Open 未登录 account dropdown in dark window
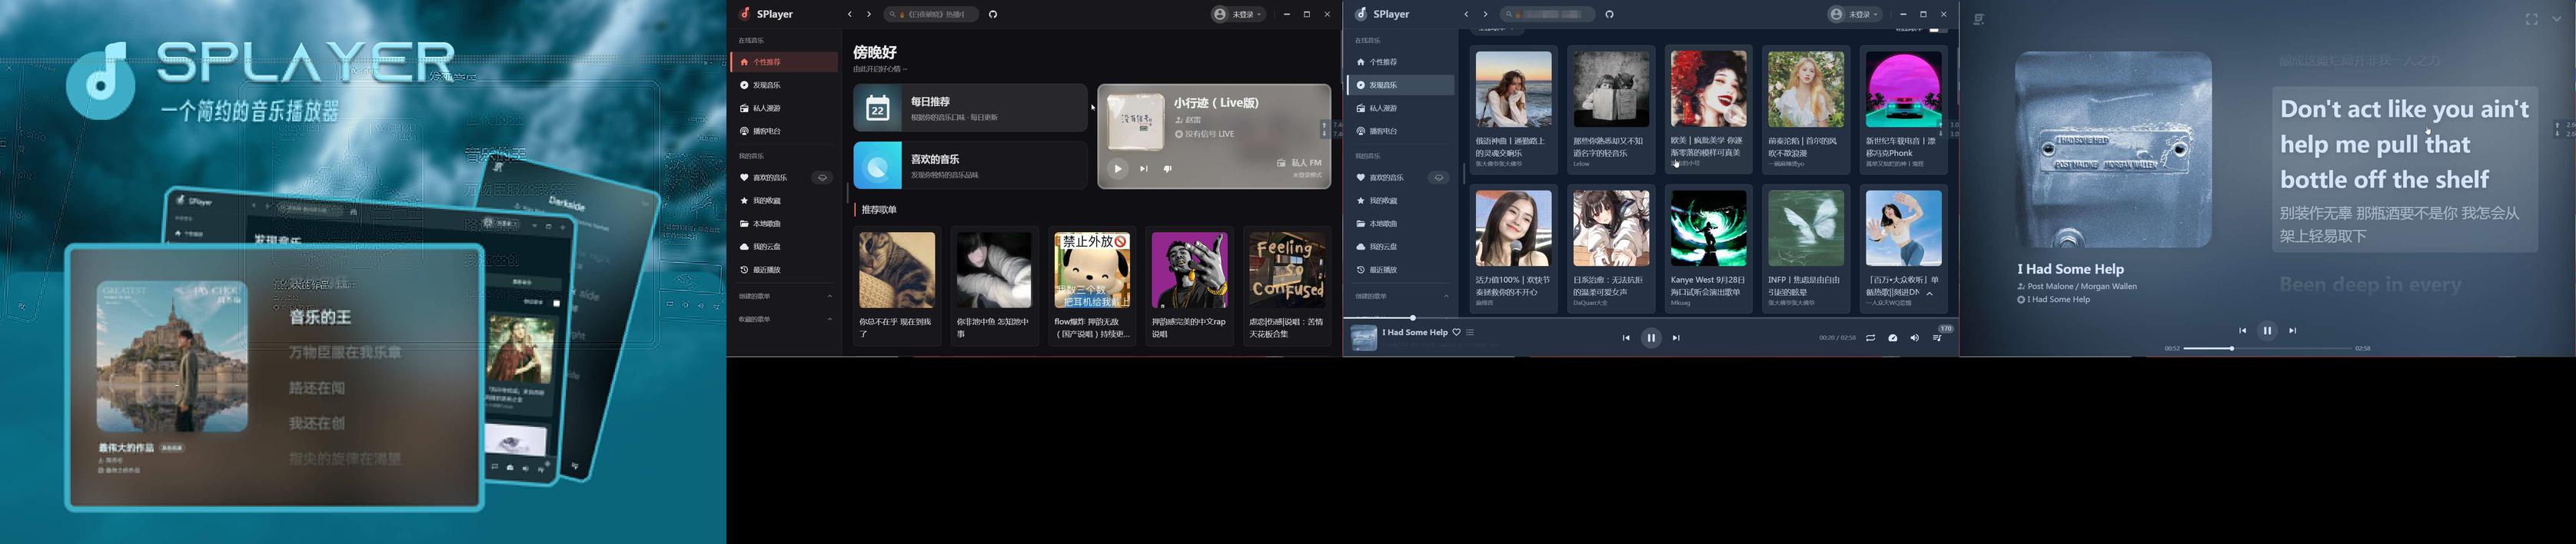The height and width of the screenshot is (544, 2576). pos(1239,15)
